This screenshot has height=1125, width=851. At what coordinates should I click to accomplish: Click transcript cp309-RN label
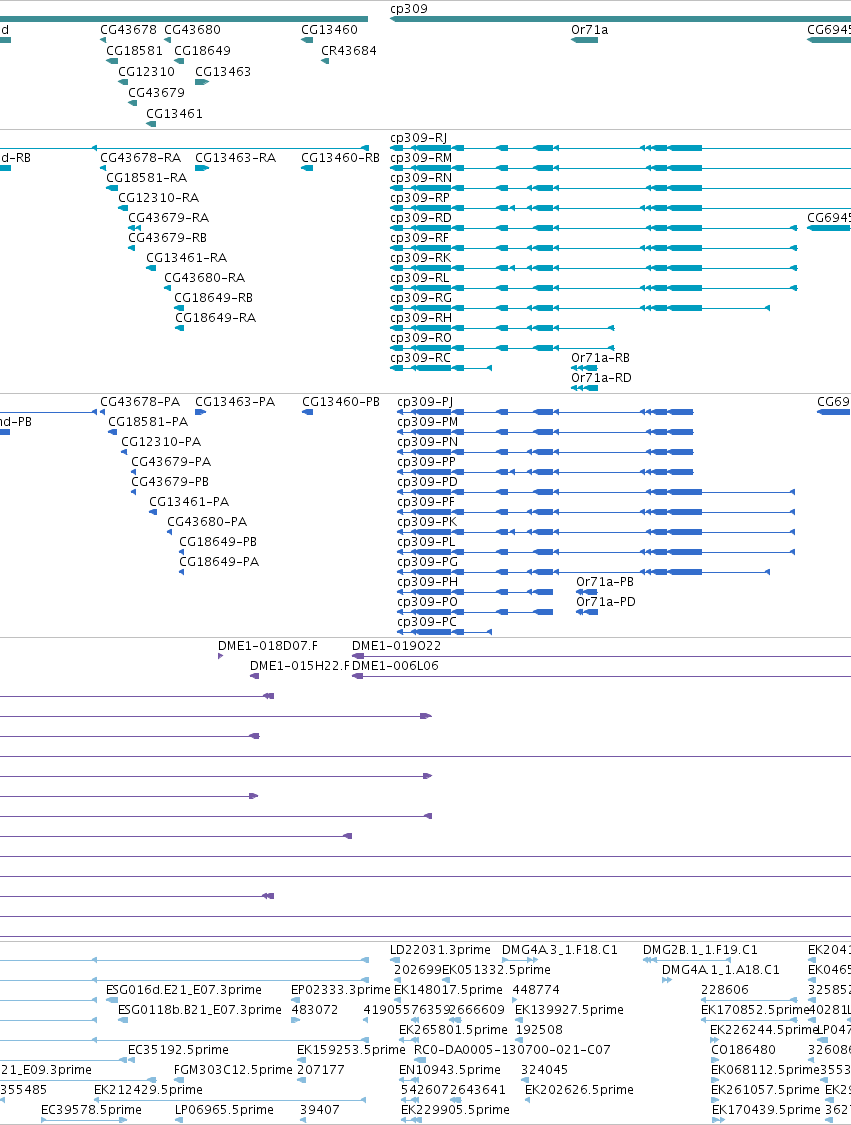[x=421, y=178]
